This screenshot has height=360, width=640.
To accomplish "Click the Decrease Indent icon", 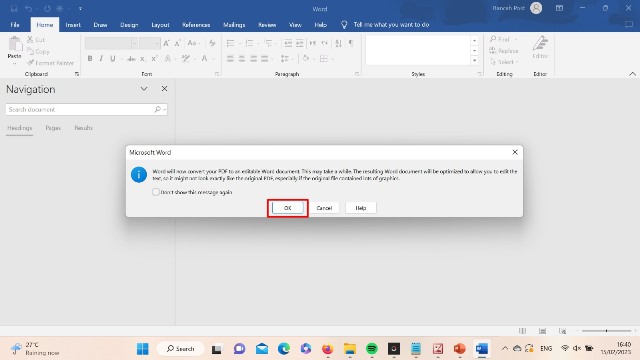I will tap(288, 43).
